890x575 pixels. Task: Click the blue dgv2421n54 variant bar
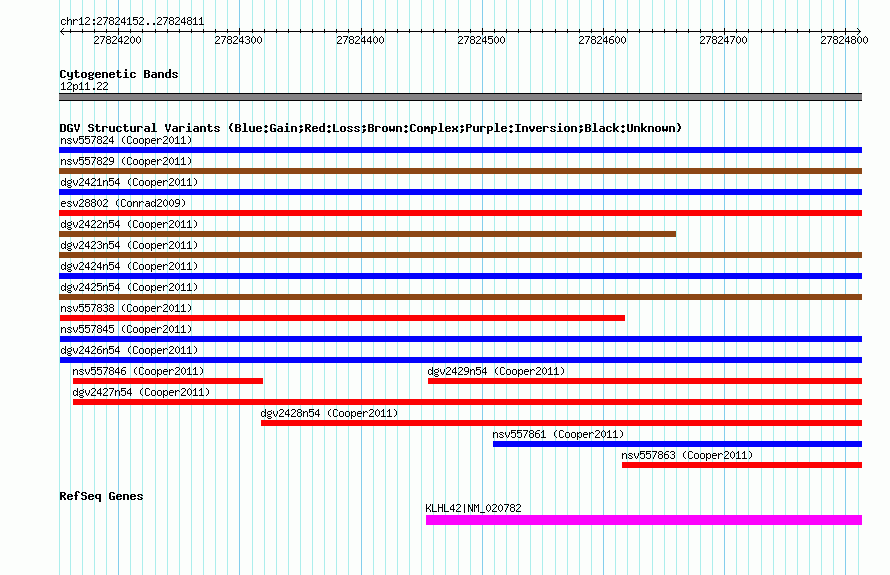pyautogui.click(x=460, y=192)
